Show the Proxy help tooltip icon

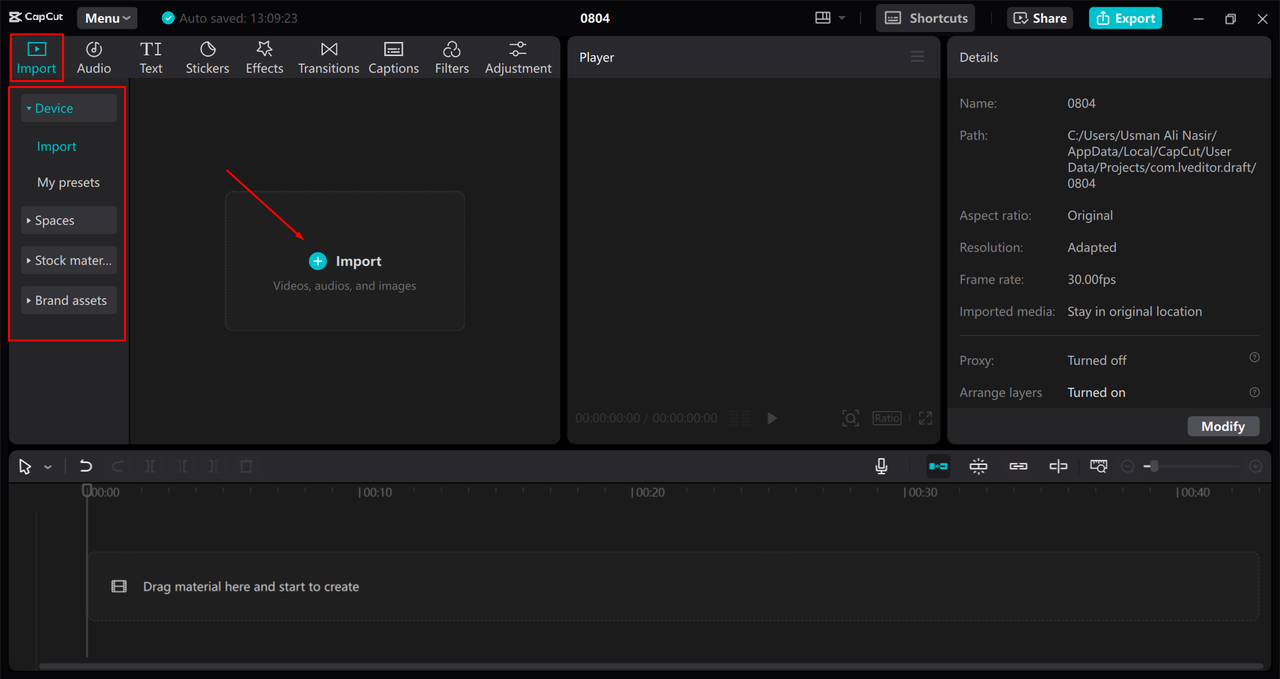coord(1254,358)
